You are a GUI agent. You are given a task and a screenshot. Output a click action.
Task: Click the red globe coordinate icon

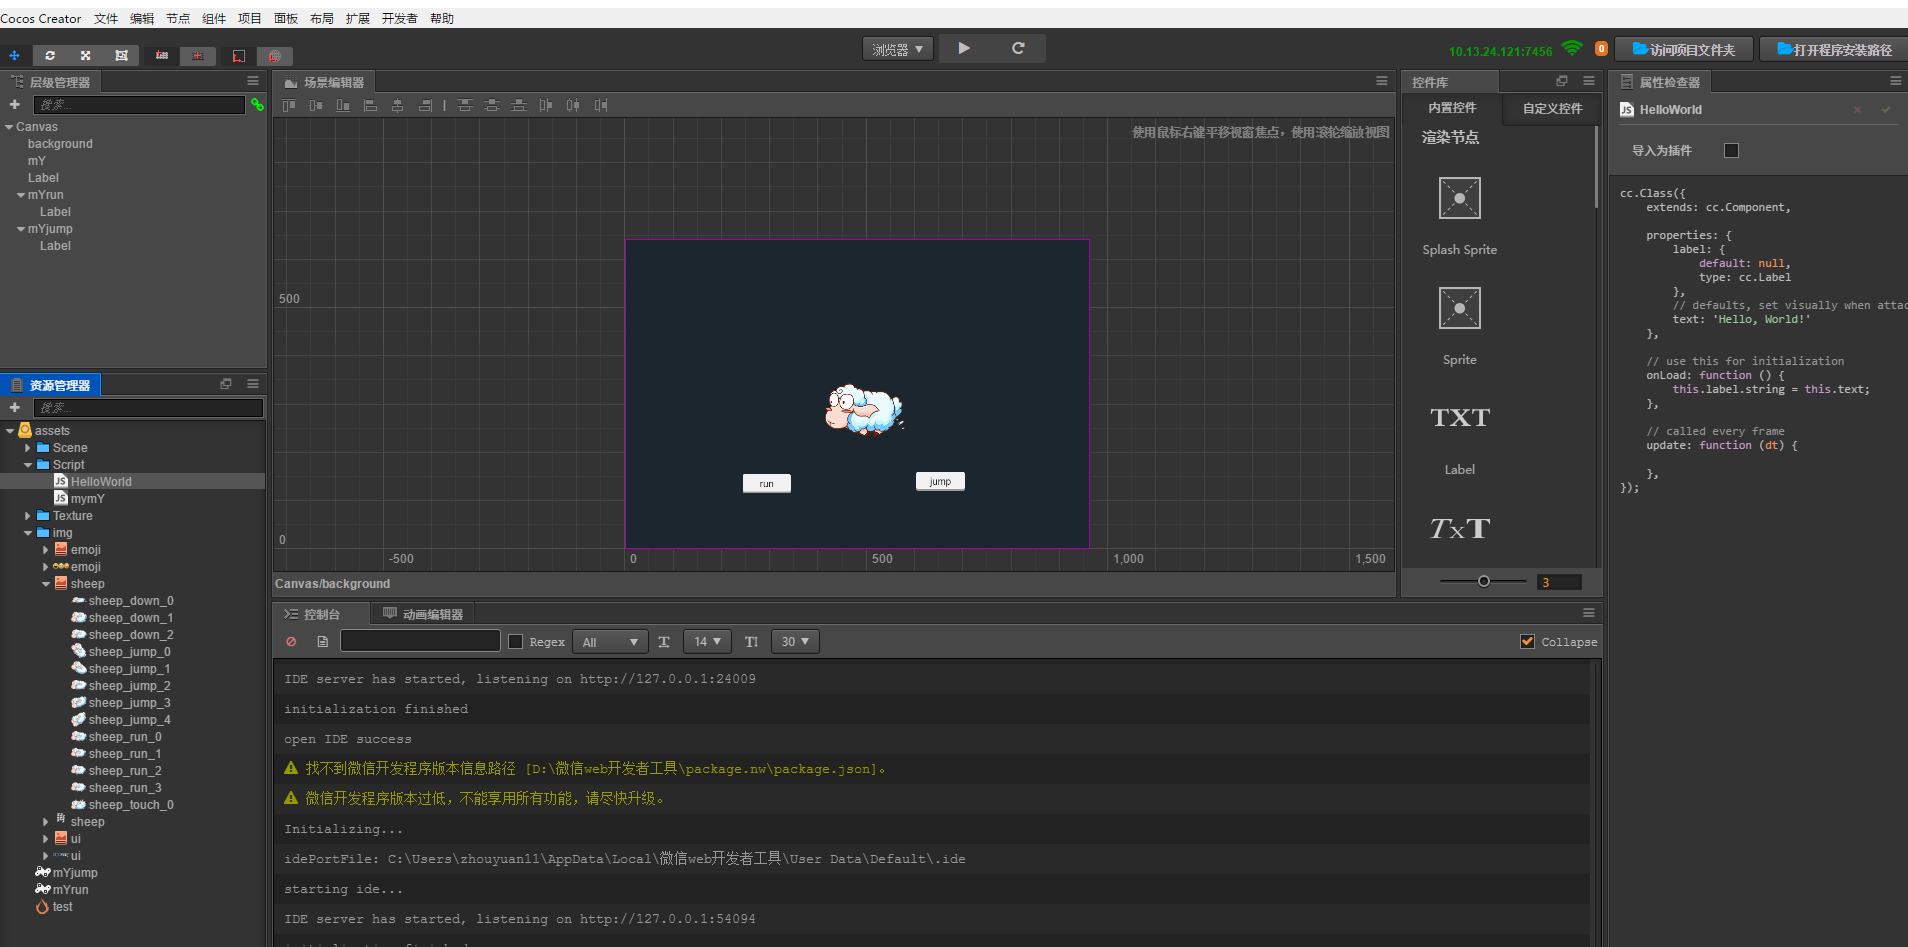click(274, 56)
